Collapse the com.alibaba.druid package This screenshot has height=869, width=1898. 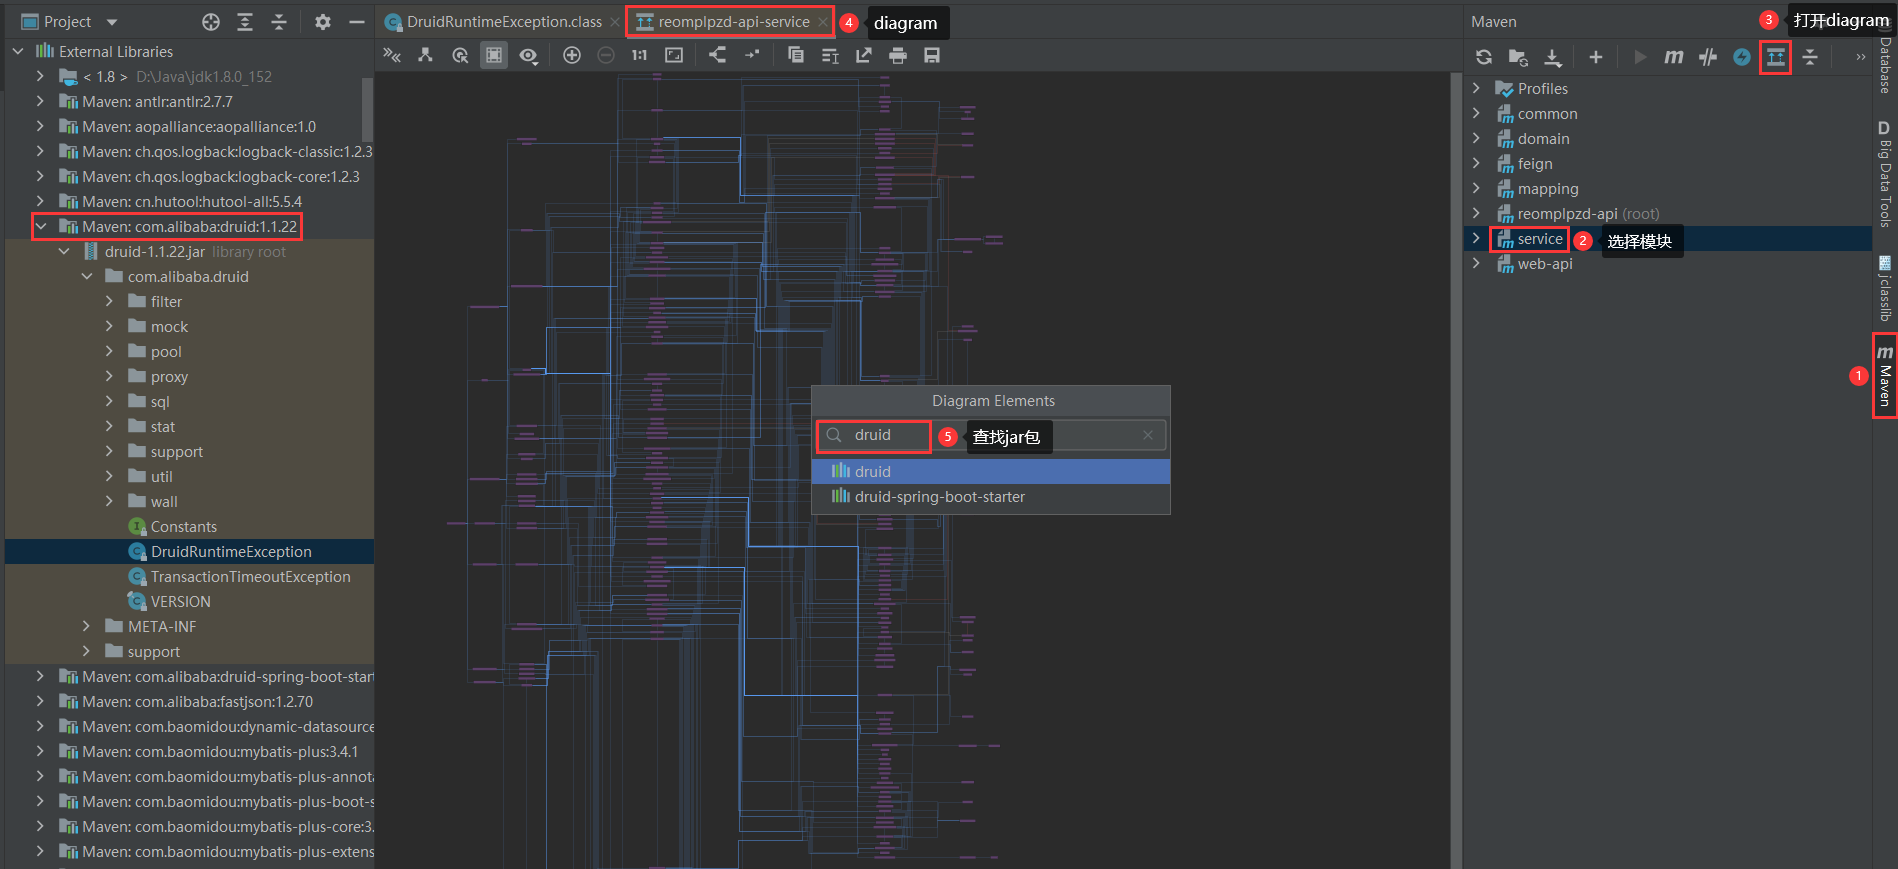87,277
